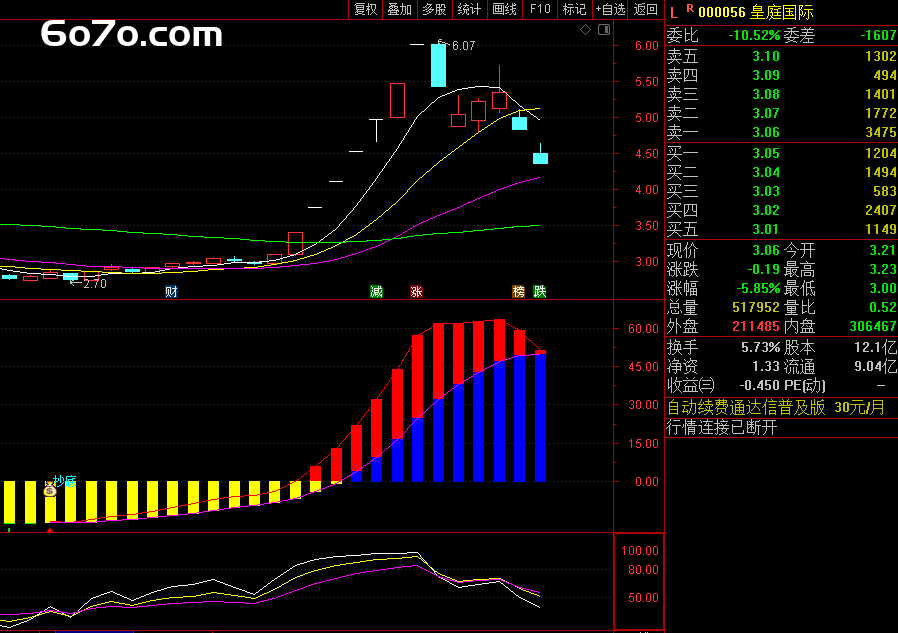Activate the 画线 drawing tool
898x633 pixels.
click(x=505, y=9)
